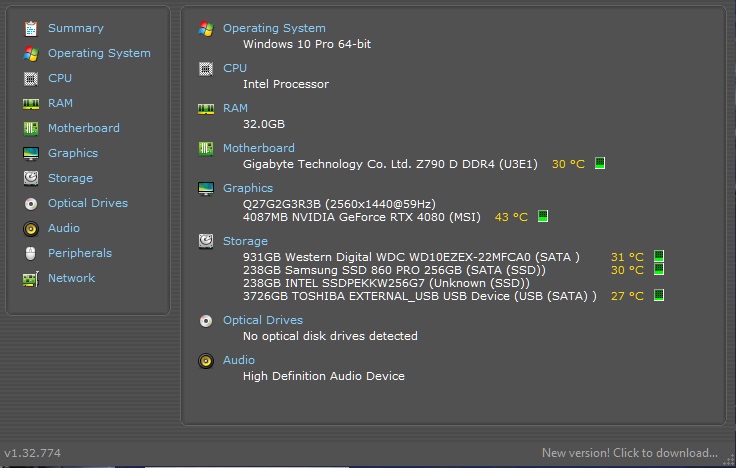This screenshot has width=736, height=468.
Task: Click Samsung SSD 860 PRO drive row
Action: 394,270
